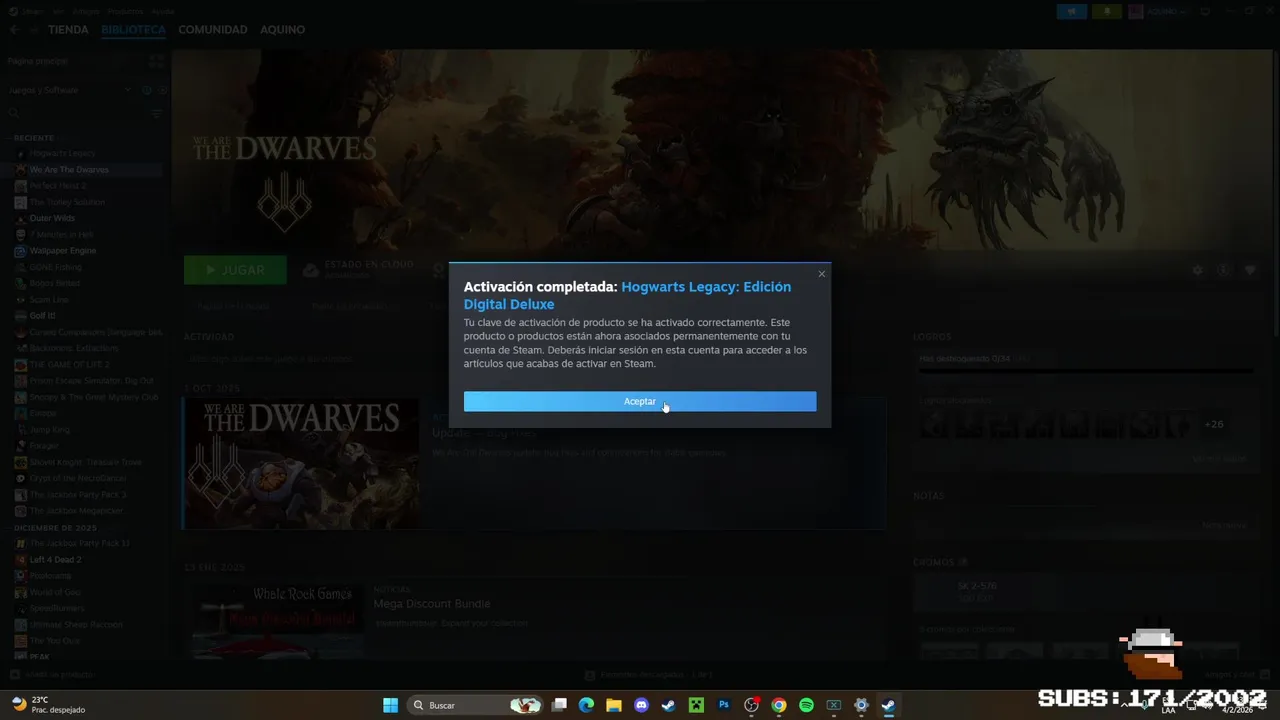Collapse the RECIENTE section header
1280x720 pixels.
coord(34,138)
